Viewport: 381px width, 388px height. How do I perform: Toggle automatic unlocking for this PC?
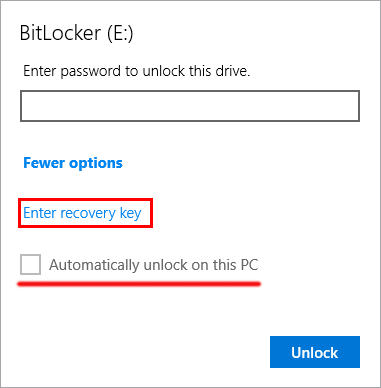[x=30, y=264]
